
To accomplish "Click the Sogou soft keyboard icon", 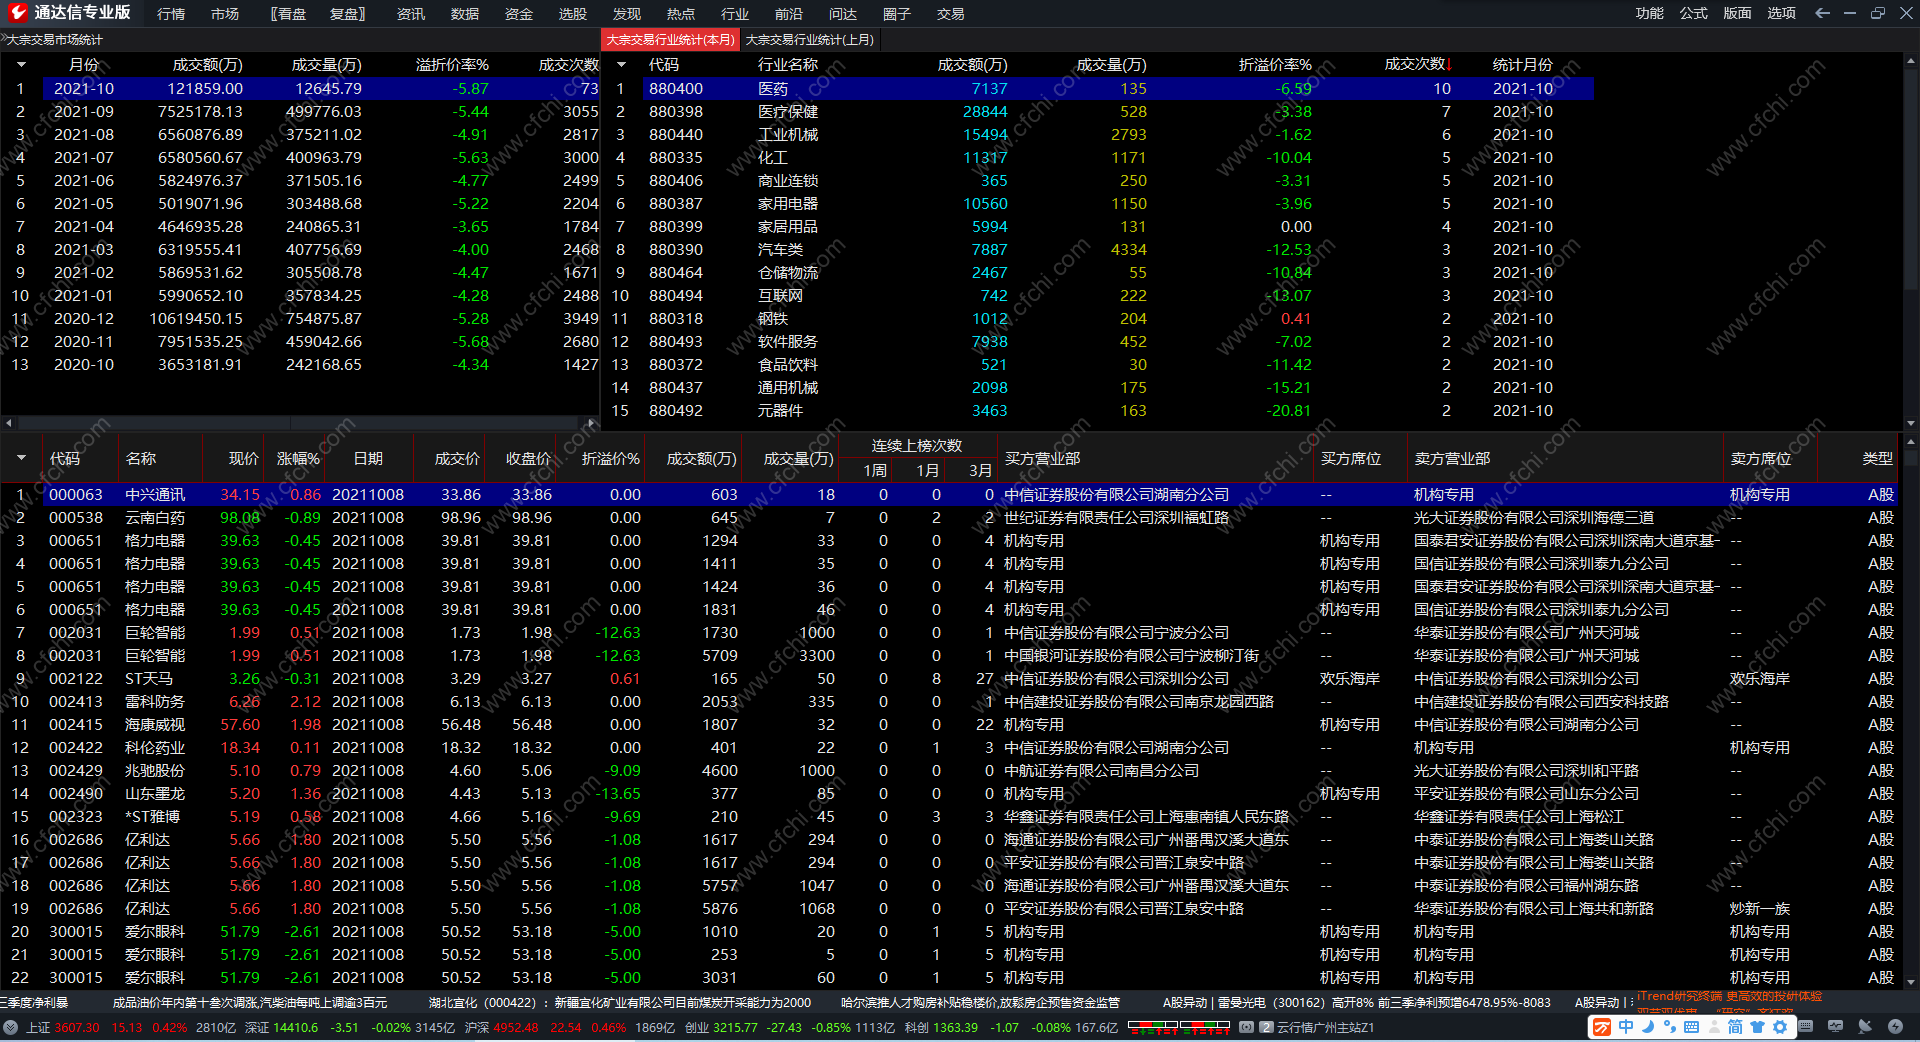I will (1691, 1027).
